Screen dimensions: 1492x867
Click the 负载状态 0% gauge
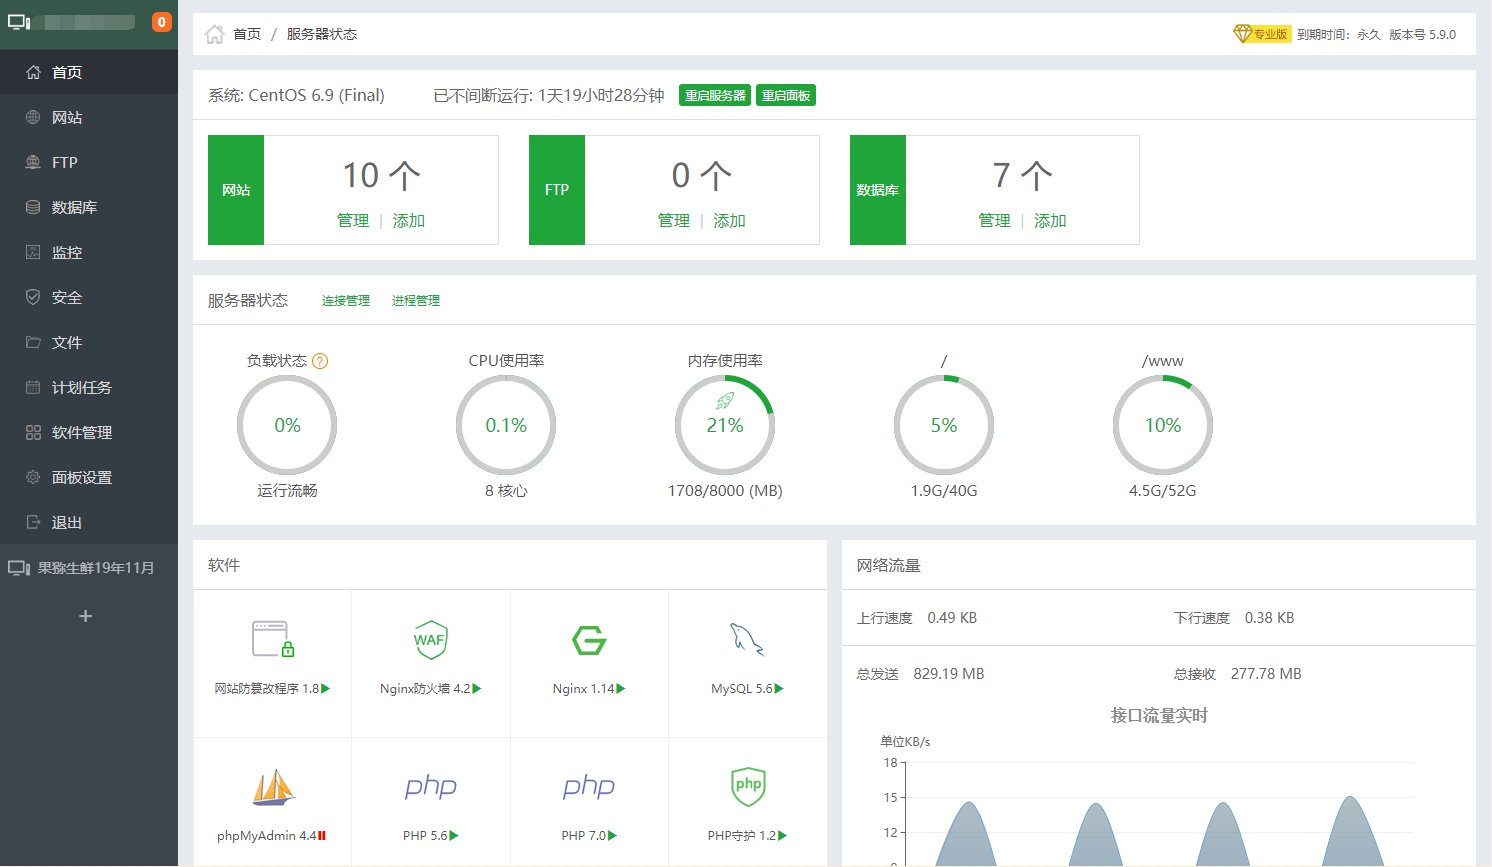(287, 425)
